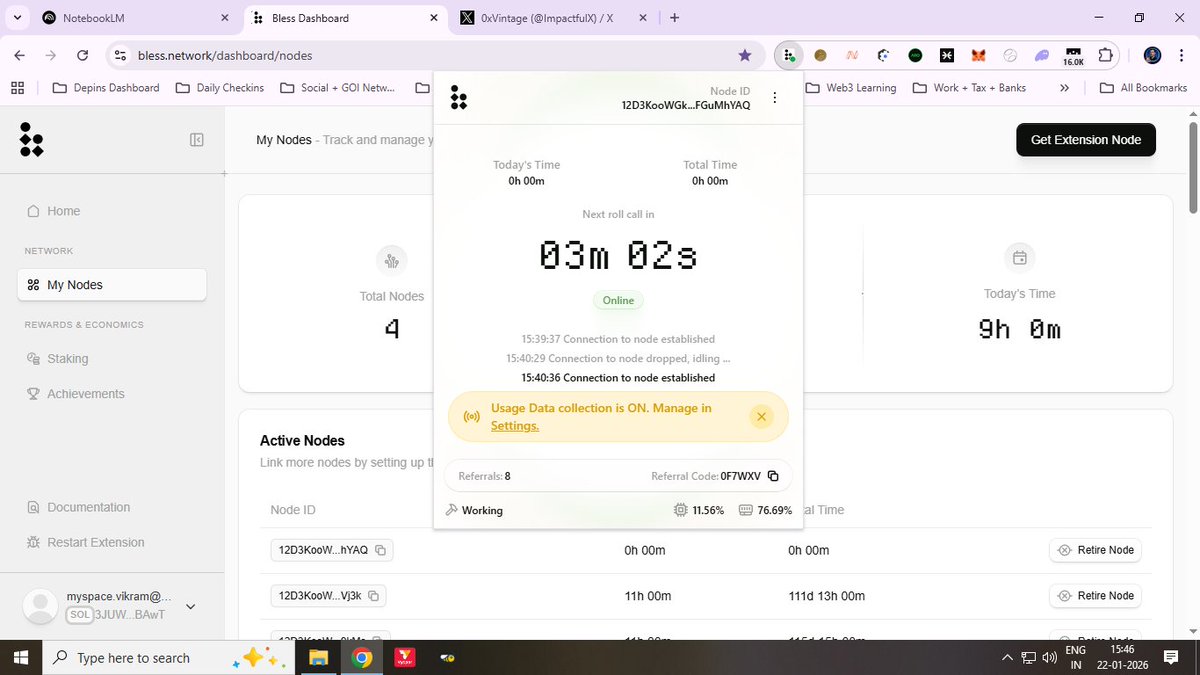
Task: Select My Nodes in the sidebar
Action: pyautogui.click(x=112, y=285)
